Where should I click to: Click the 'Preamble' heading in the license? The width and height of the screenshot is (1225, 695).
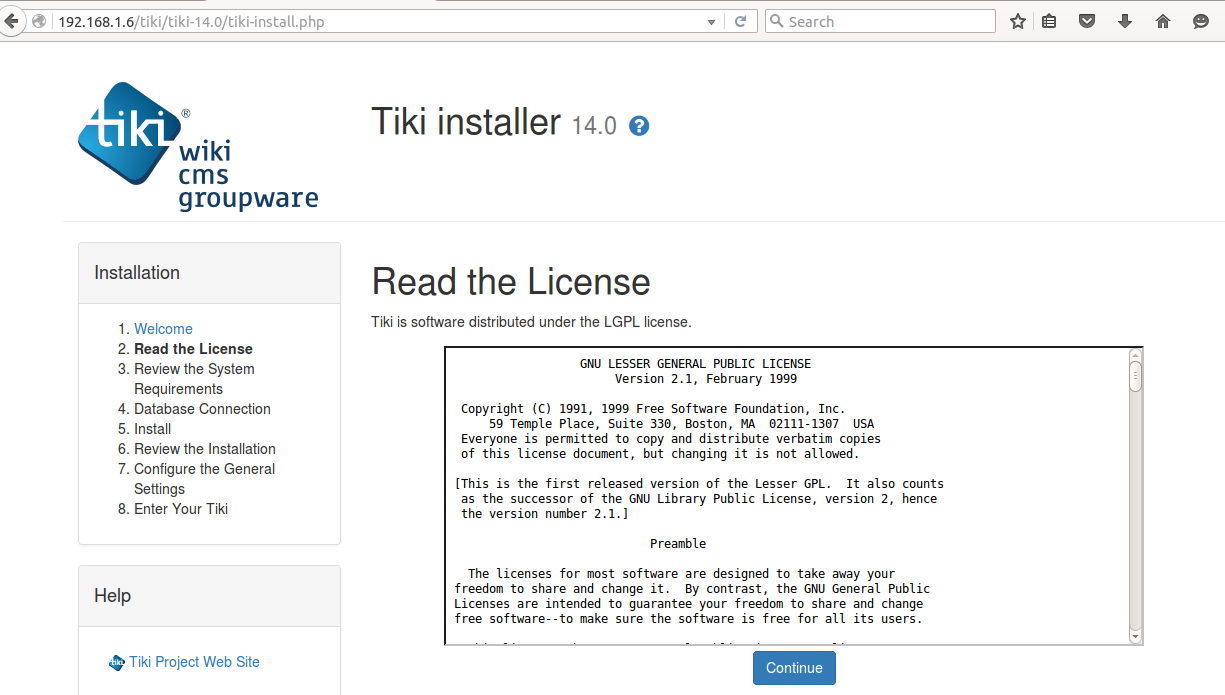point(678,544)
